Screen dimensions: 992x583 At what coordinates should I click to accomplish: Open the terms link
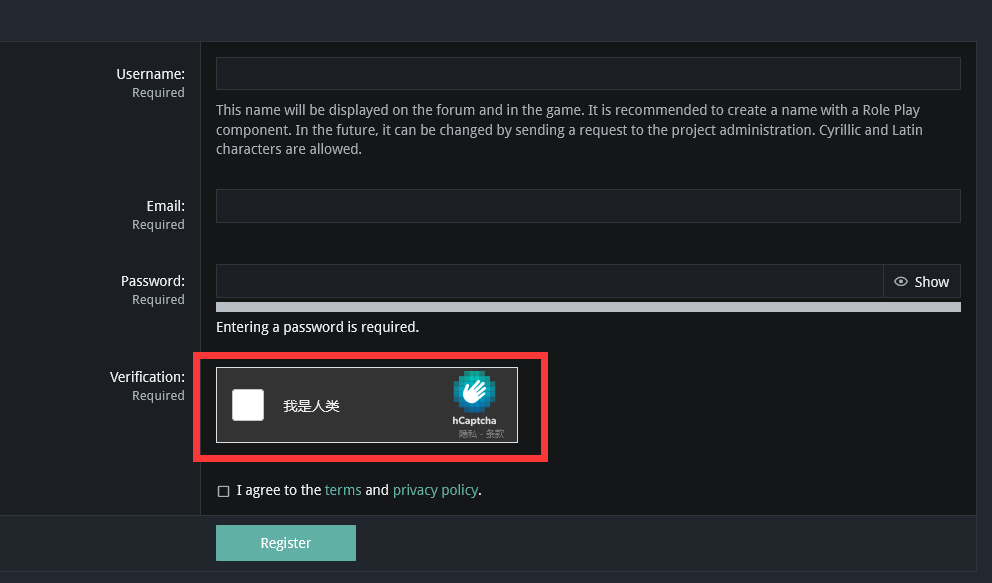coord(343,490)
